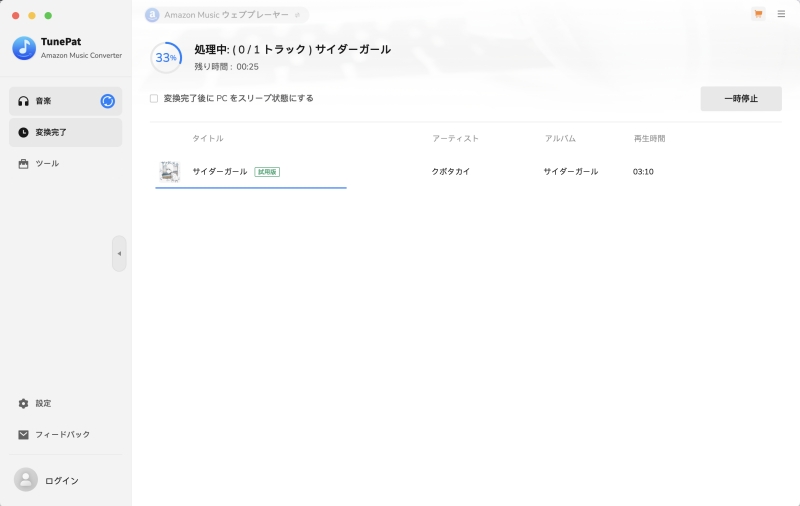Click the サイダーガール album cover thumbnail
The image size is (800, 506).
(169, 171)
